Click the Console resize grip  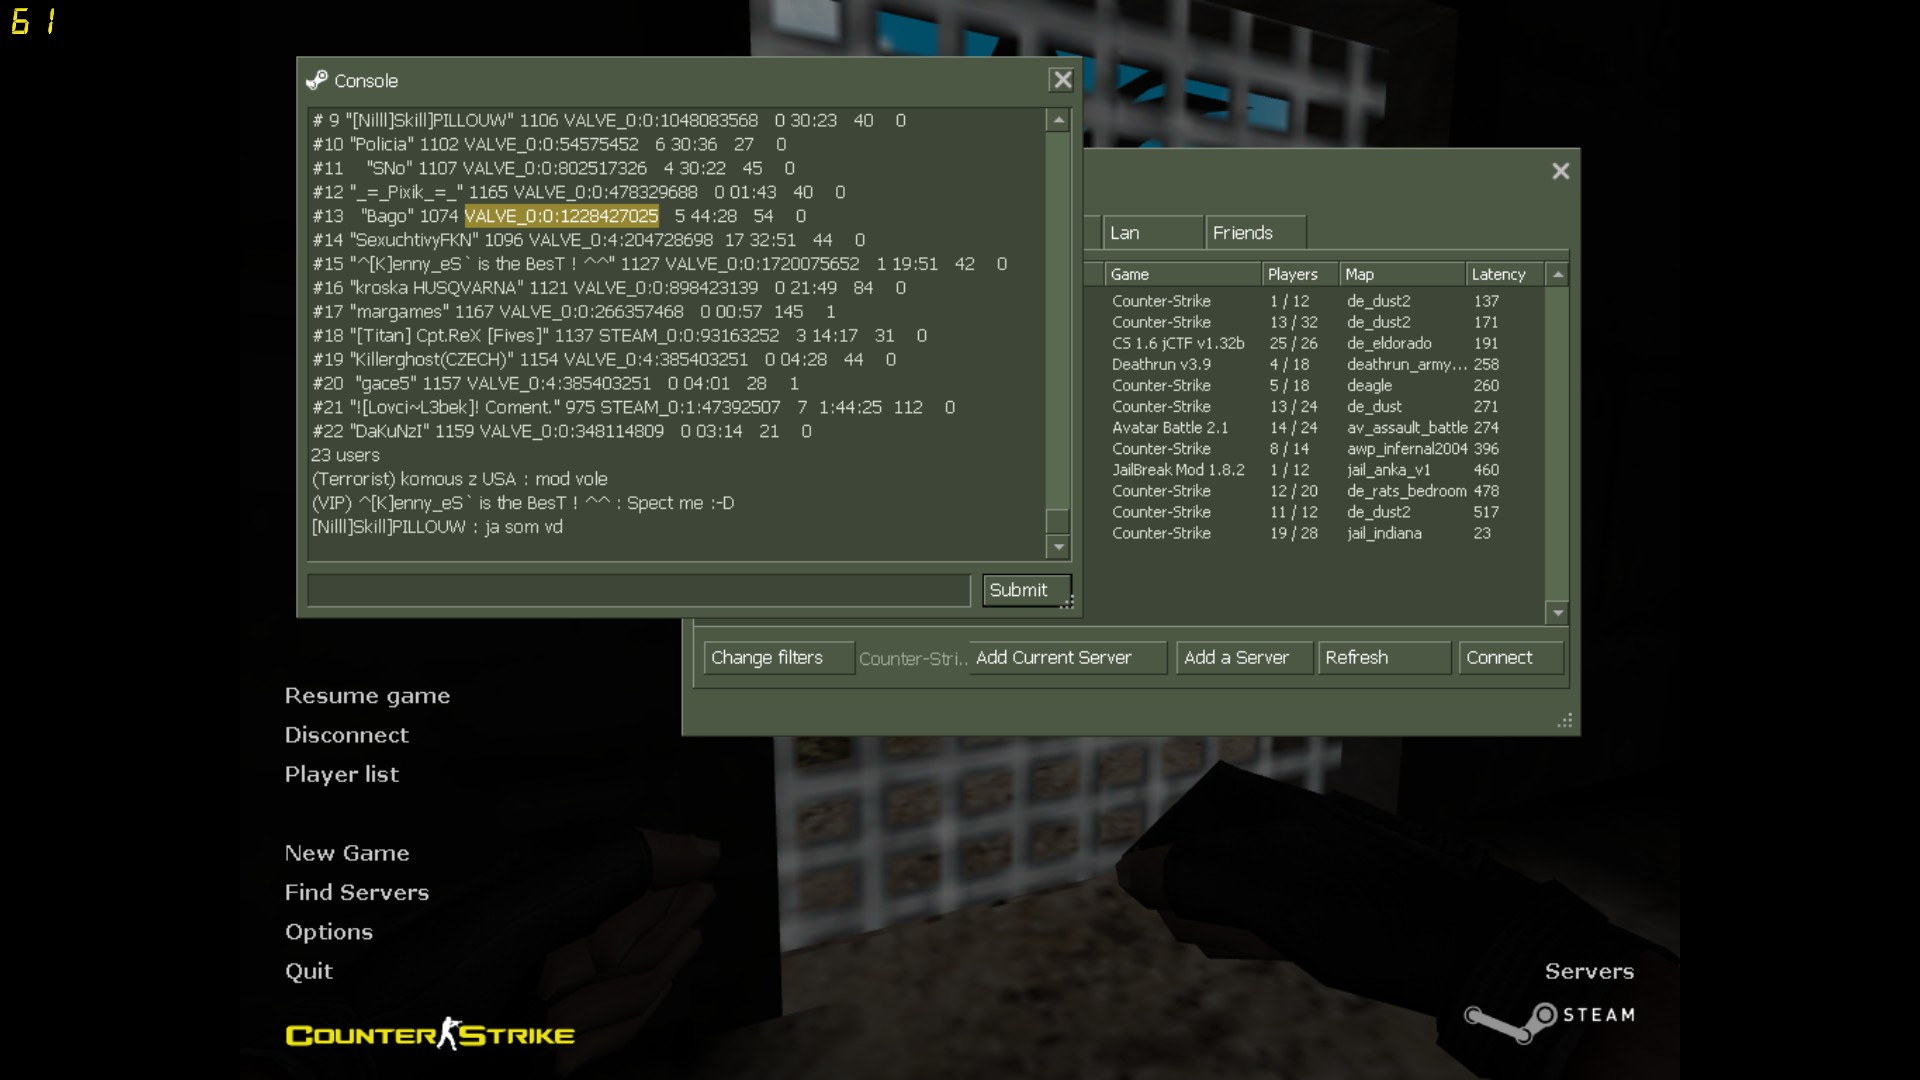pyautogui.click(x=1067, y=602)
